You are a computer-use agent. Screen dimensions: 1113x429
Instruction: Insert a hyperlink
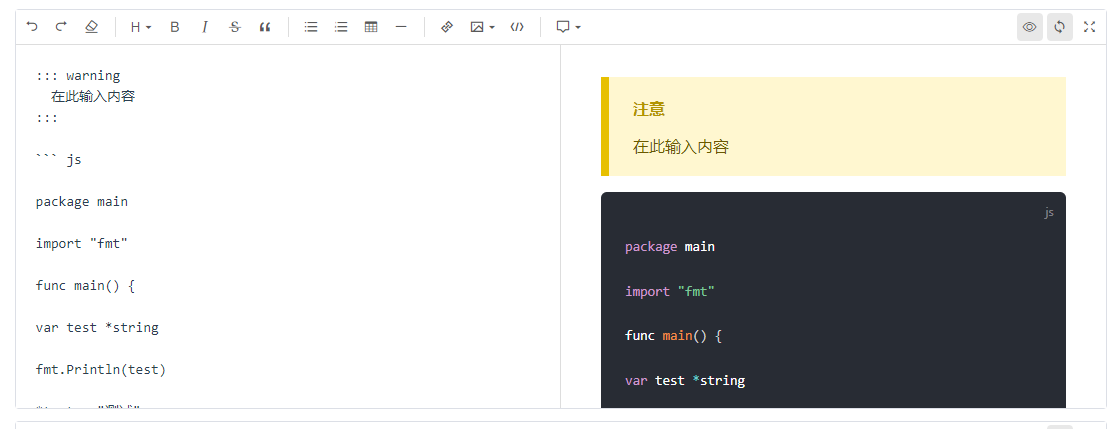[446, 27]
